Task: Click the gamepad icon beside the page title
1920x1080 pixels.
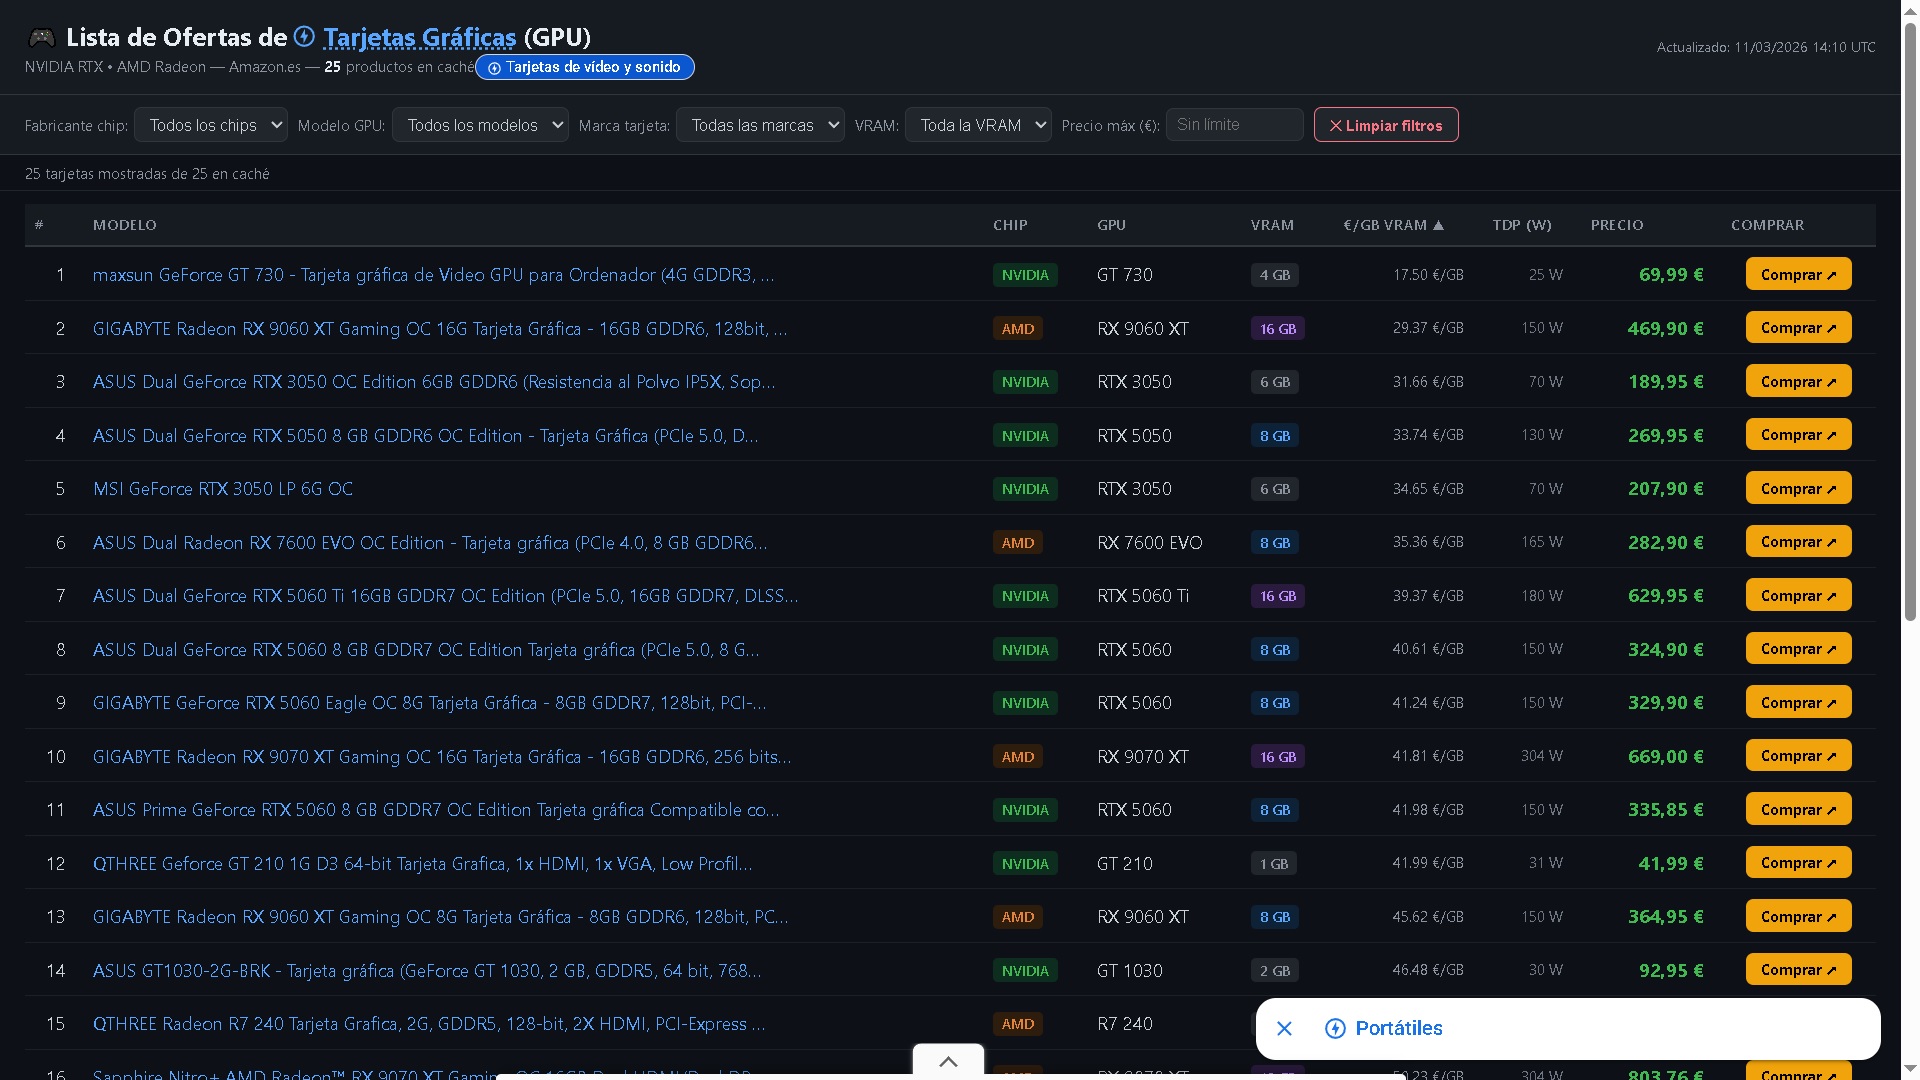Action: (x=41, y=38)
